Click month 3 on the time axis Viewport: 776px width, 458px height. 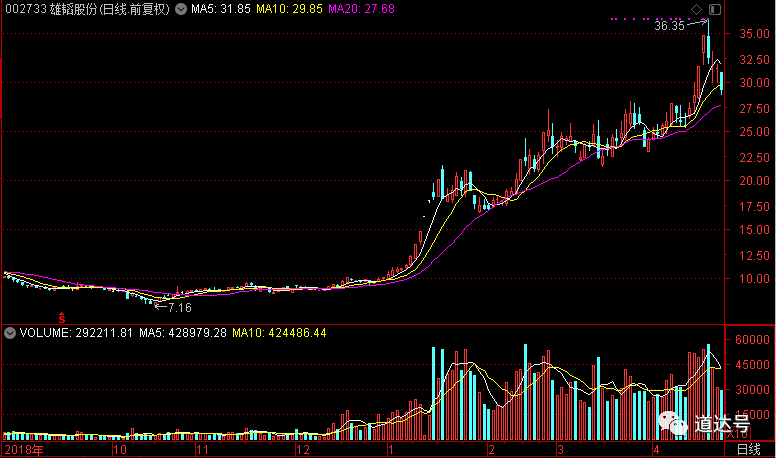pos(560,450)
